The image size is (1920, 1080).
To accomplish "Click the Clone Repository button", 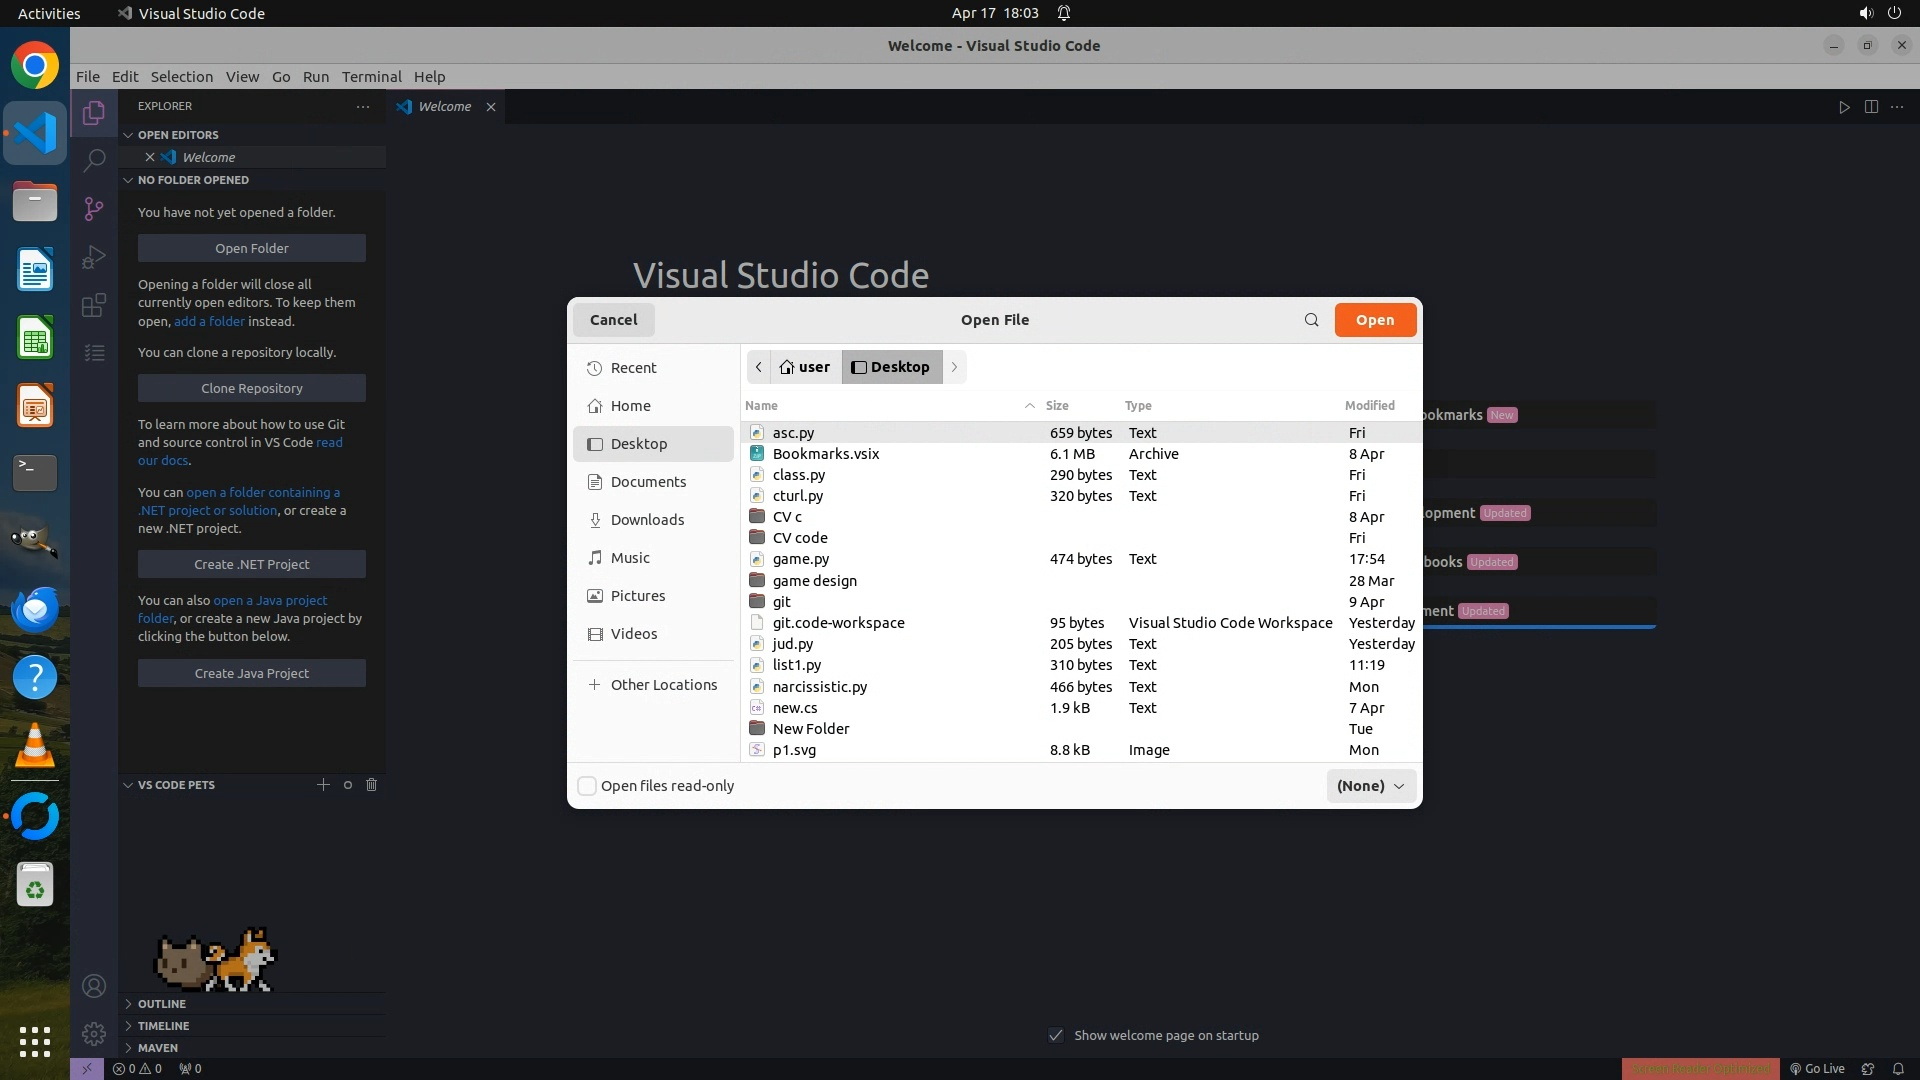I will (252, 388).
